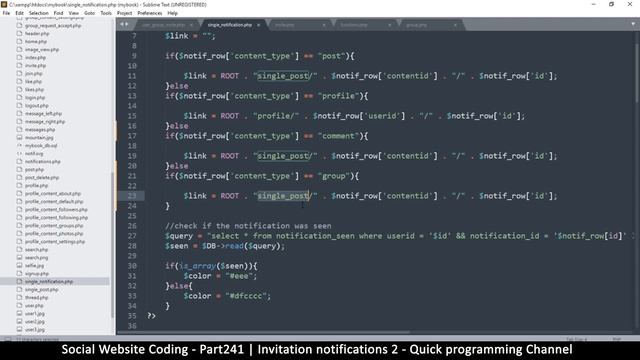
Task: Open the Project menu
Action: 124,13
